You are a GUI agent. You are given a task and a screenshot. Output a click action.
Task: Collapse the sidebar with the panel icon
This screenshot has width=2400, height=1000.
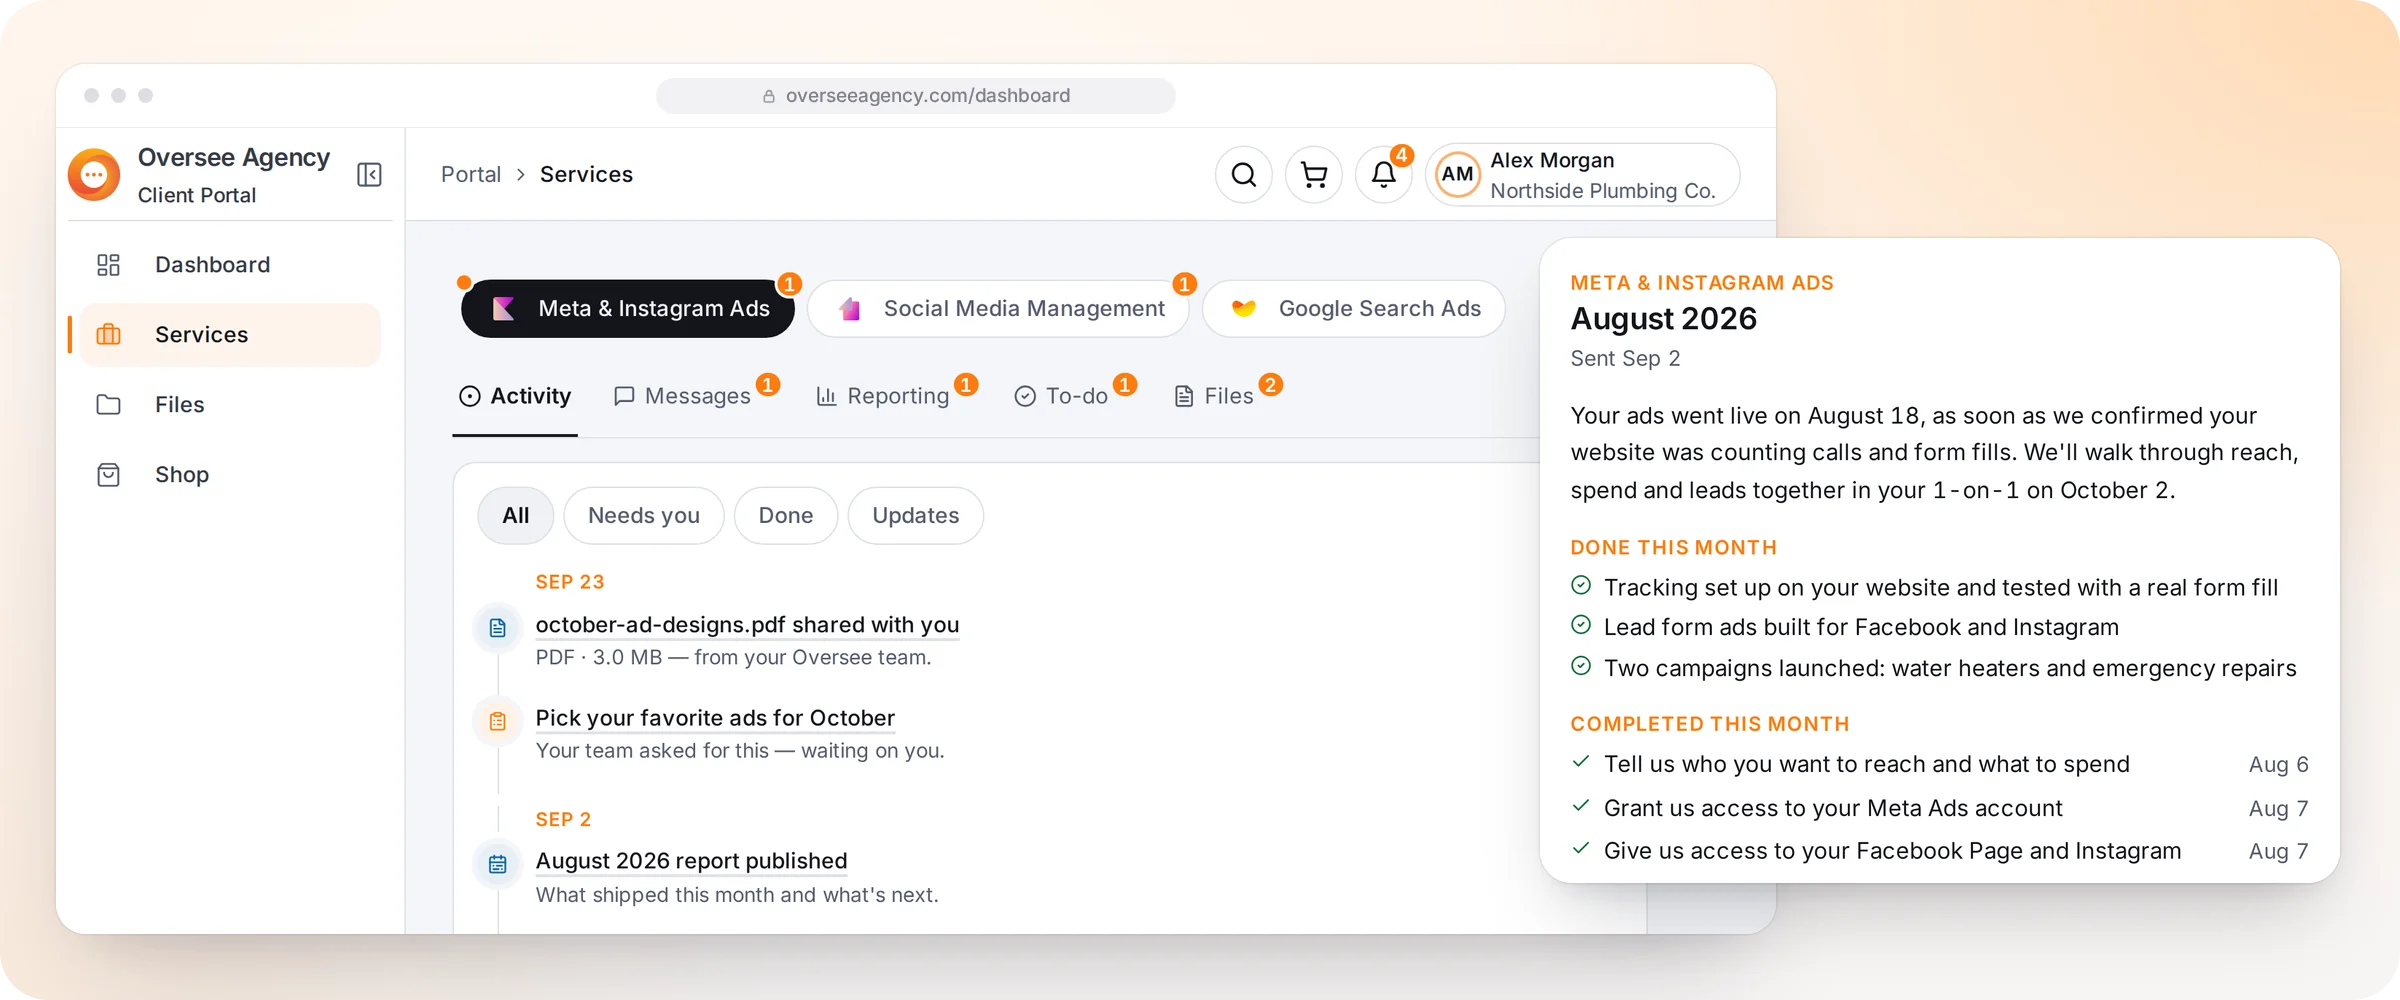369,175
